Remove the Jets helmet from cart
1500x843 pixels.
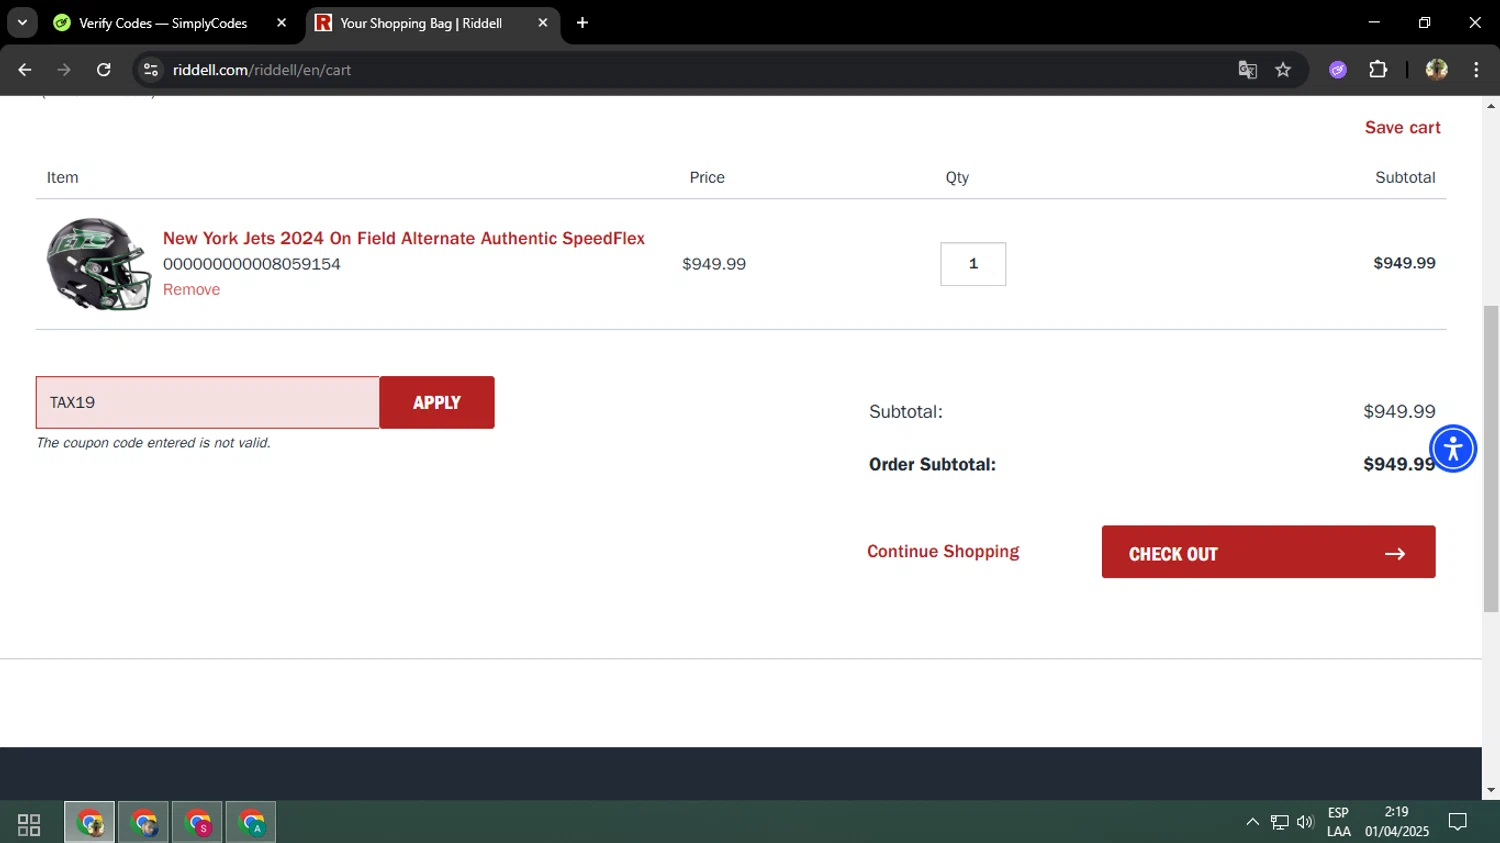pos(191,289)
